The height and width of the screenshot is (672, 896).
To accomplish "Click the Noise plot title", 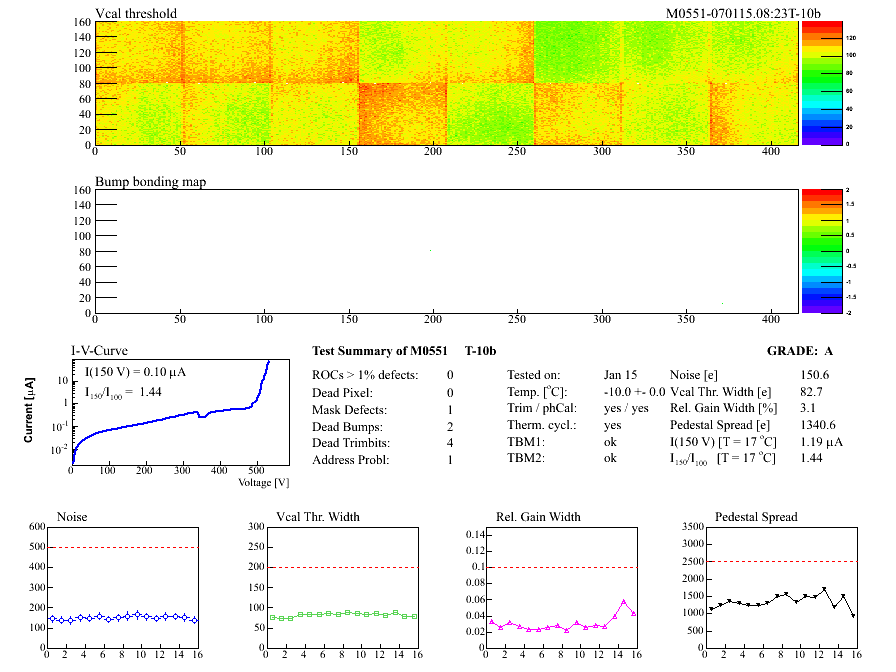I will click(76, 517).
